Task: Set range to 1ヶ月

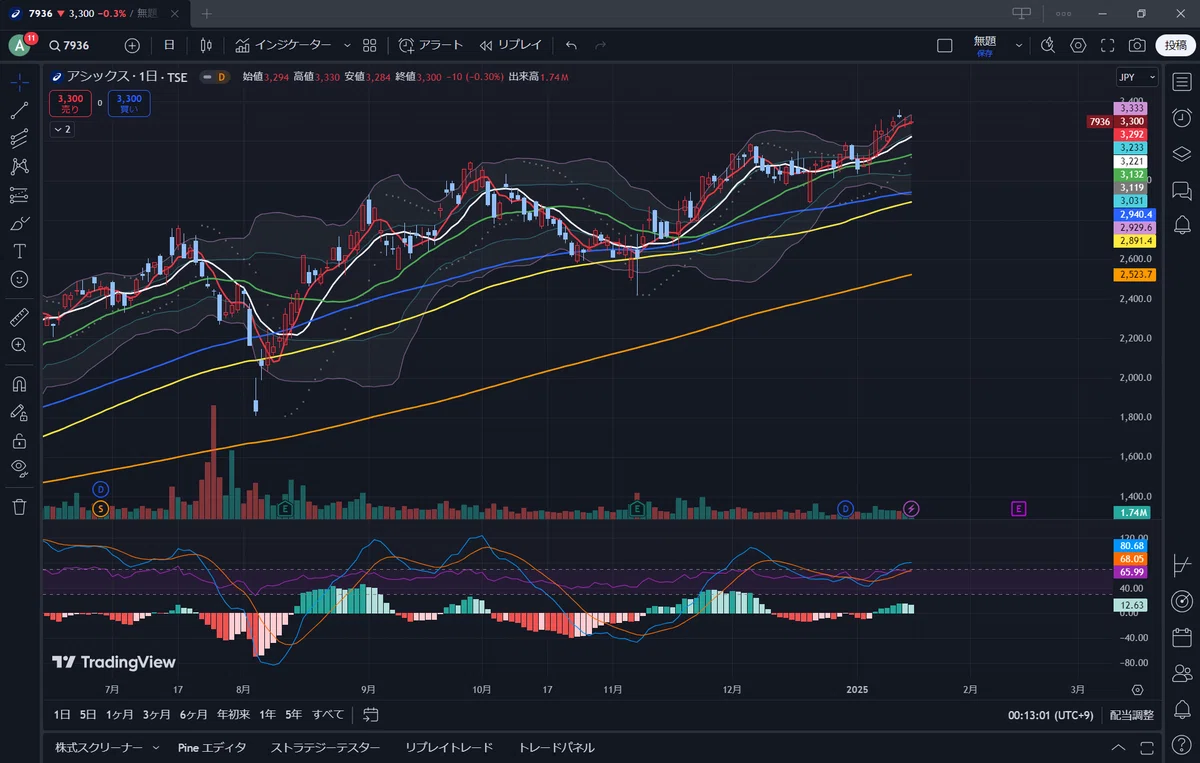Action: 120,715
